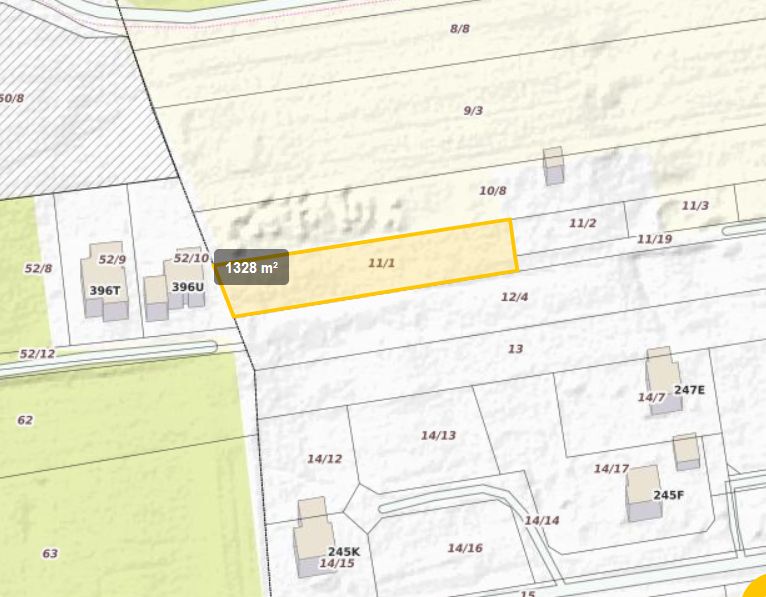Click building address 245K
Image resolution: width=766 pixels, height=597 pixels.
click(x=344, y=552)
